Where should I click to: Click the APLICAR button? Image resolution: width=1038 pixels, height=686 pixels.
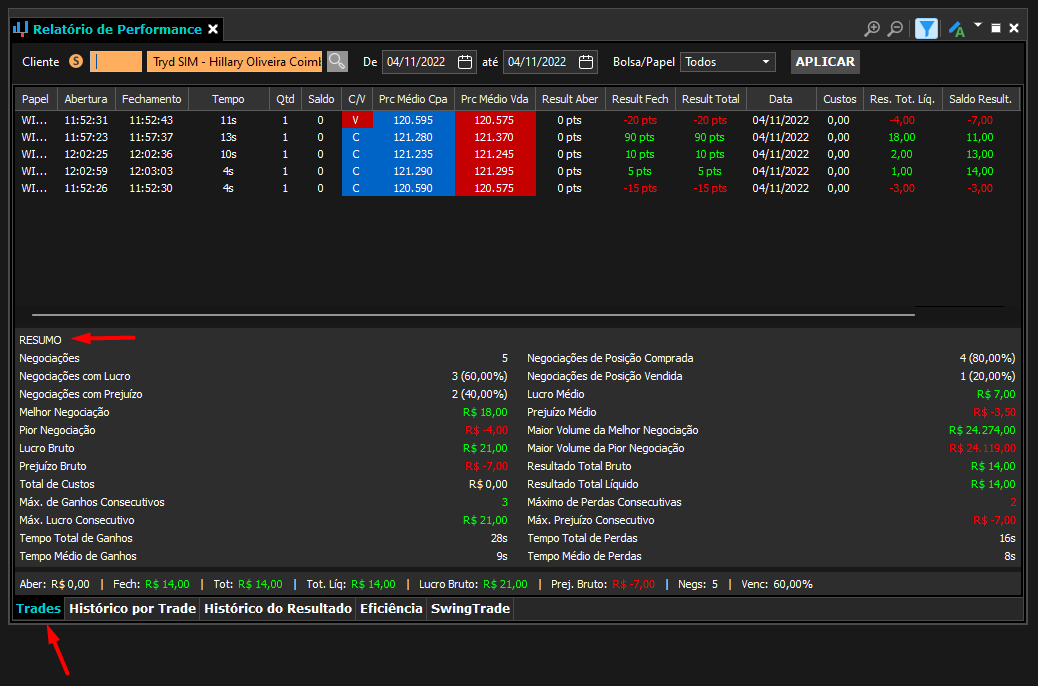[825, 62]
